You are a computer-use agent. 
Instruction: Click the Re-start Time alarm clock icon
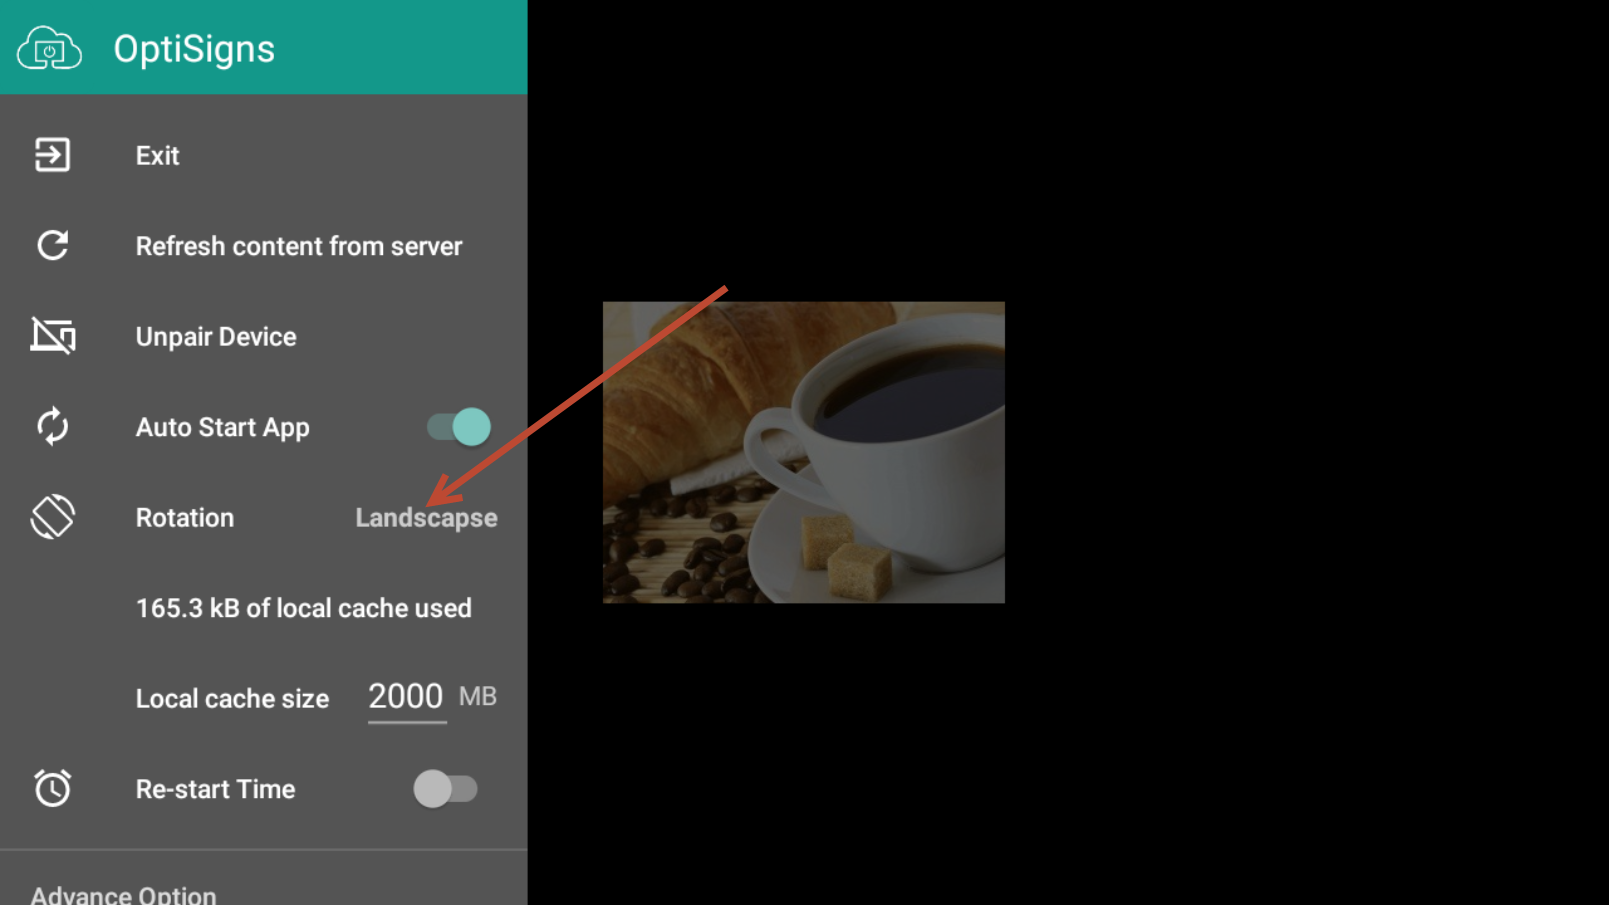pyautogui.click(x=52, y=788)
